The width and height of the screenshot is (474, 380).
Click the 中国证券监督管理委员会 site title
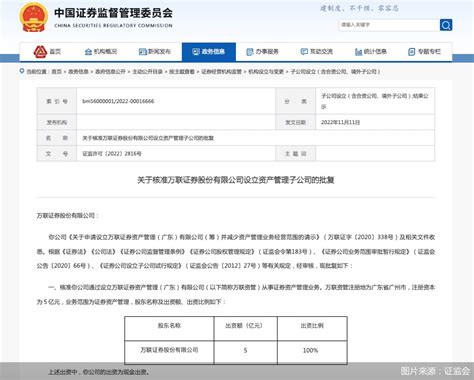(x=113, y=13)
